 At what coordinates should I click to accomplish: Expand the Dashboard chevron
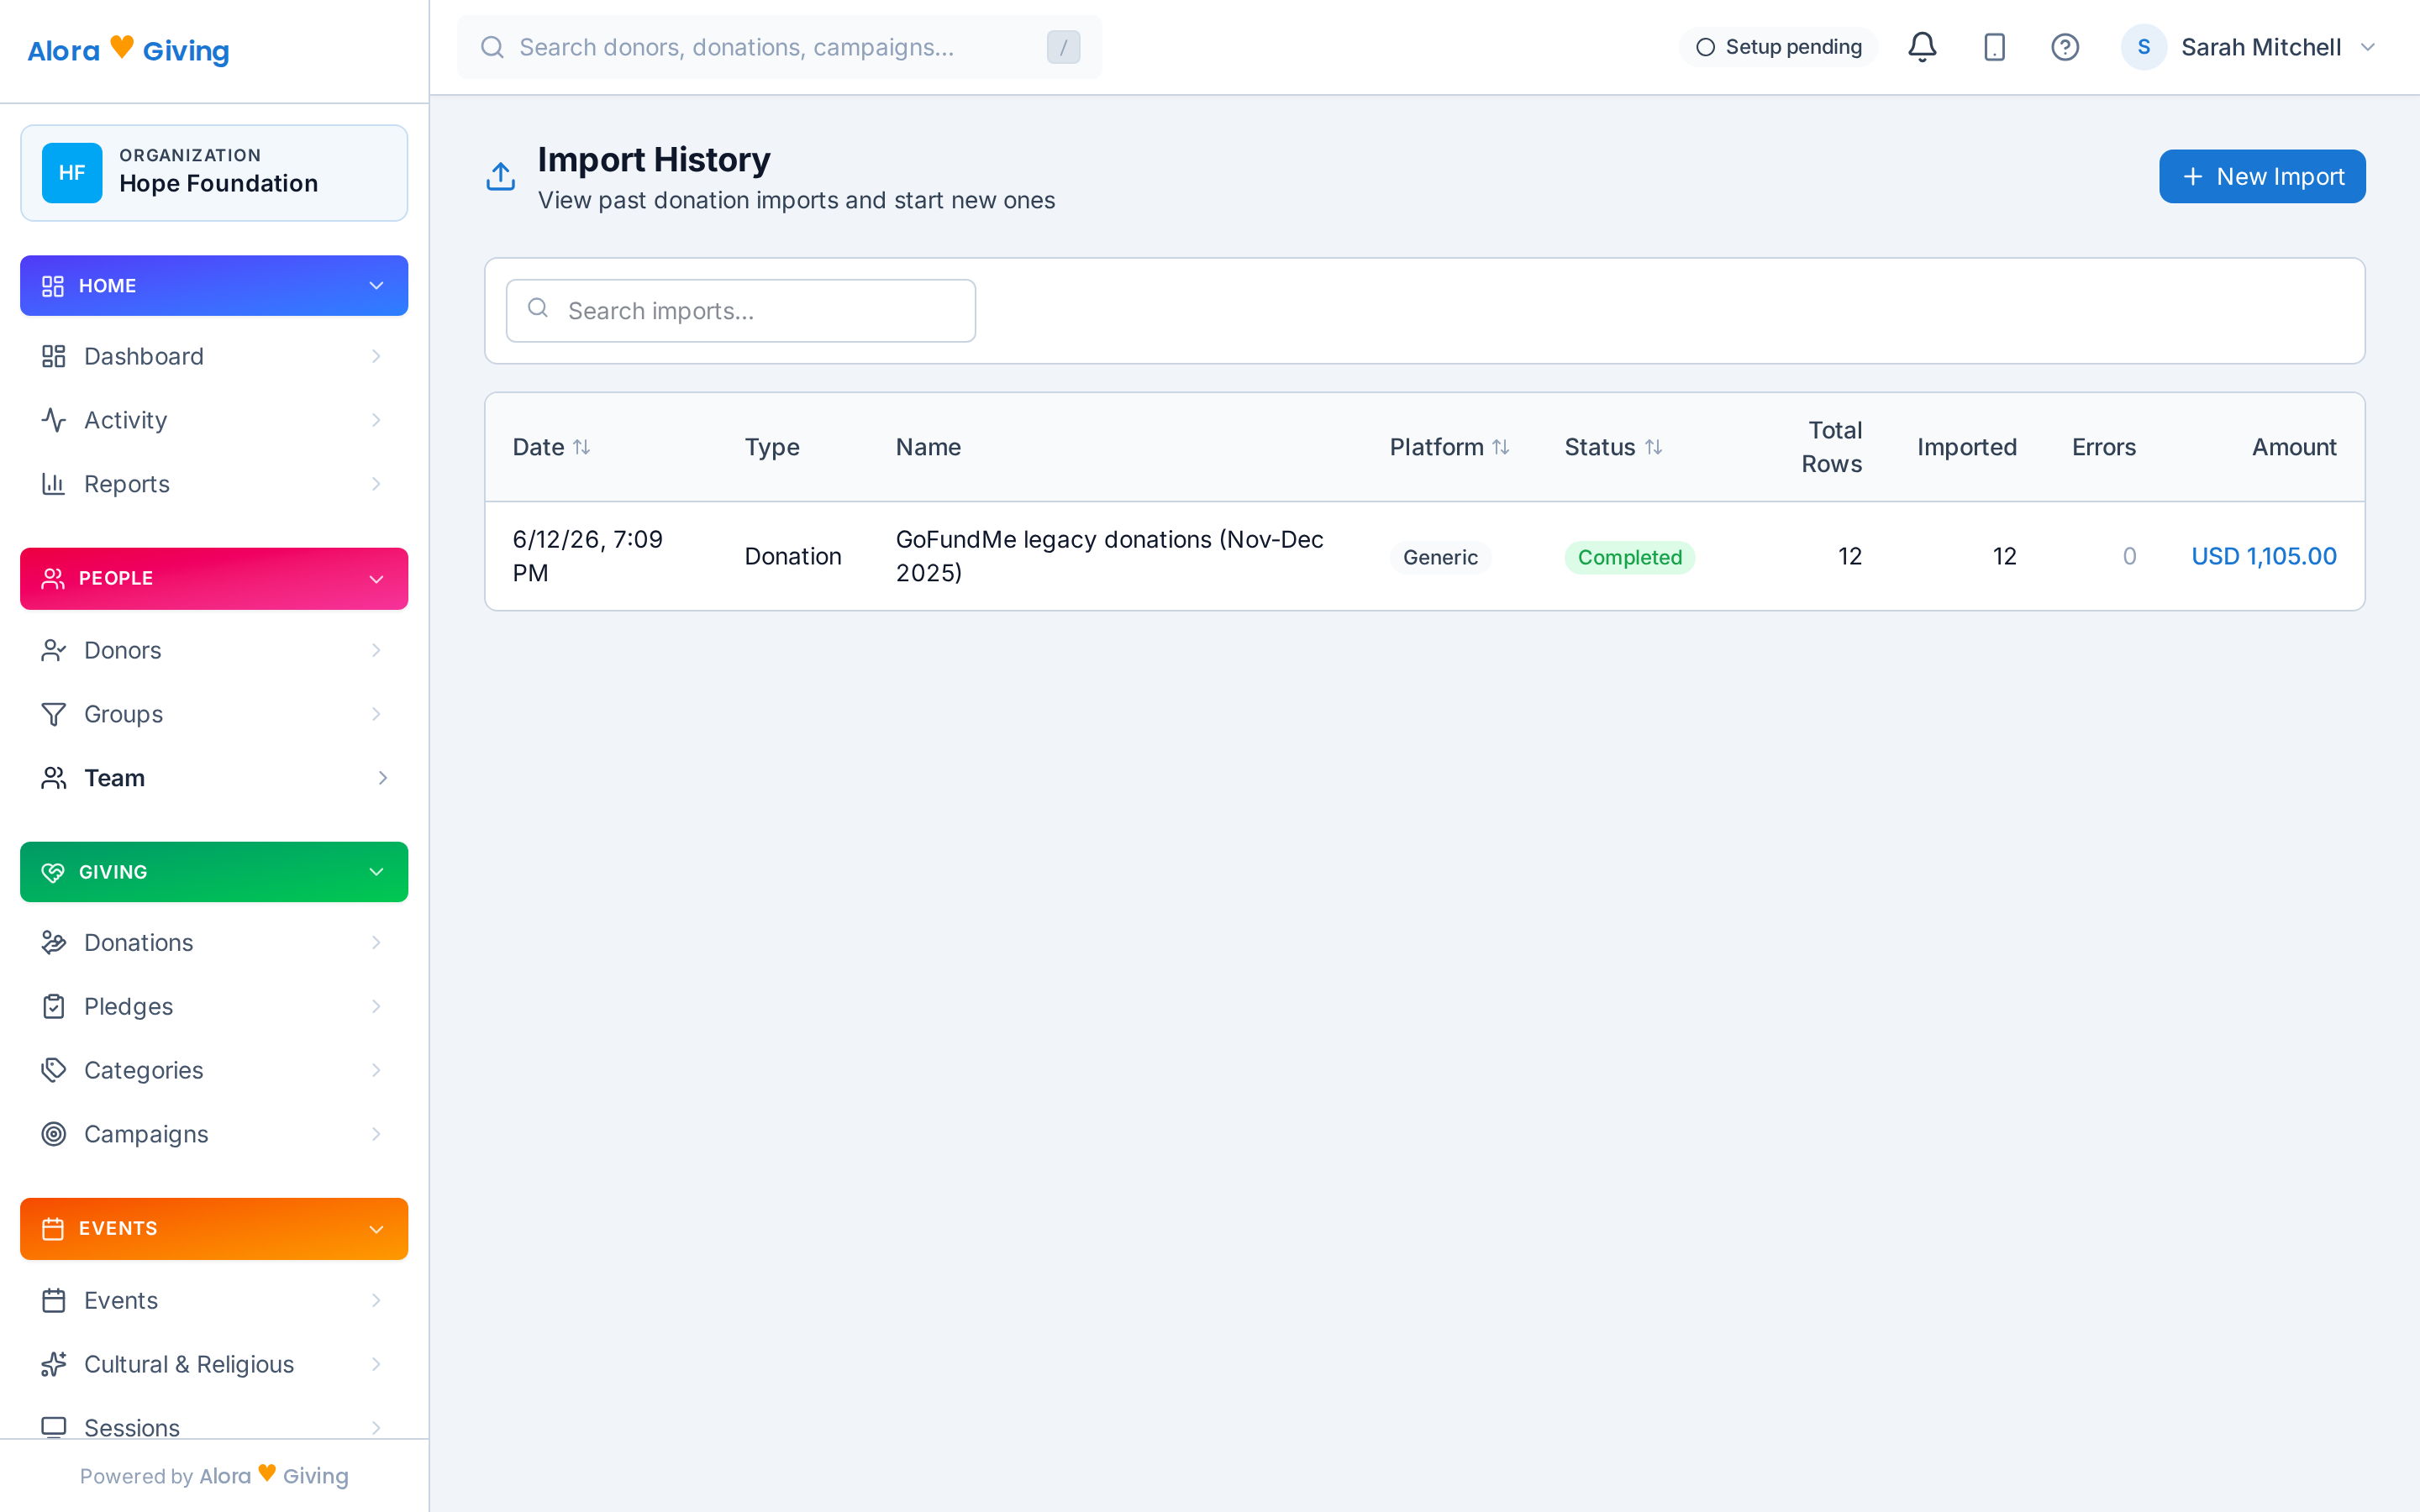(376, 356)
